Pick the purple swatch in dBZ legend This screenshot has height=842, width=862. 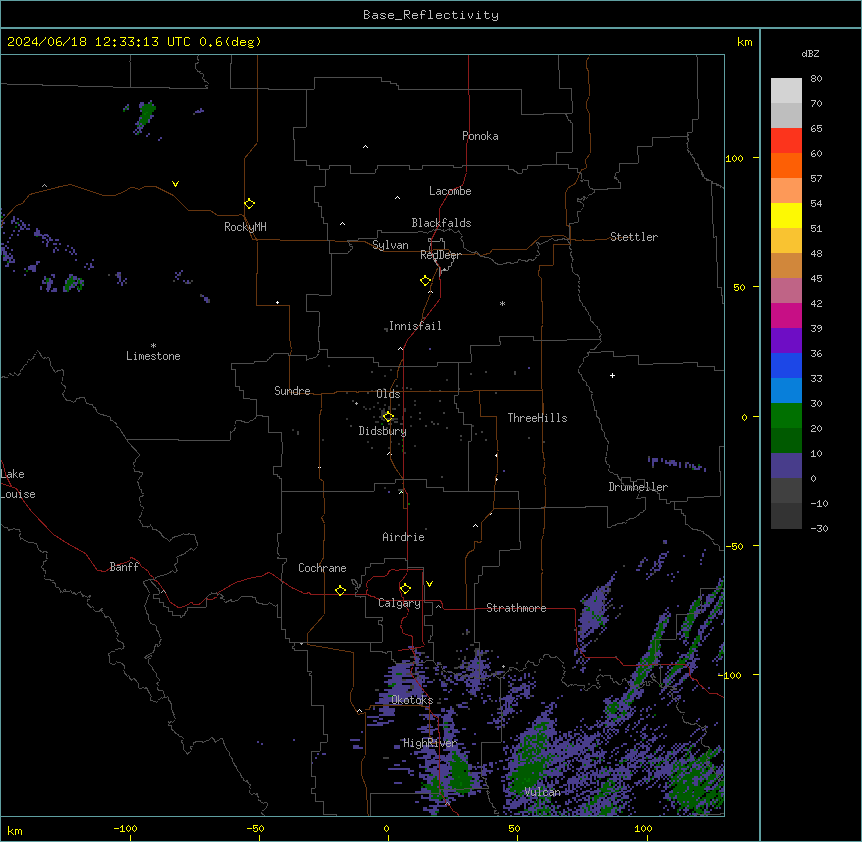pos(786,340)
